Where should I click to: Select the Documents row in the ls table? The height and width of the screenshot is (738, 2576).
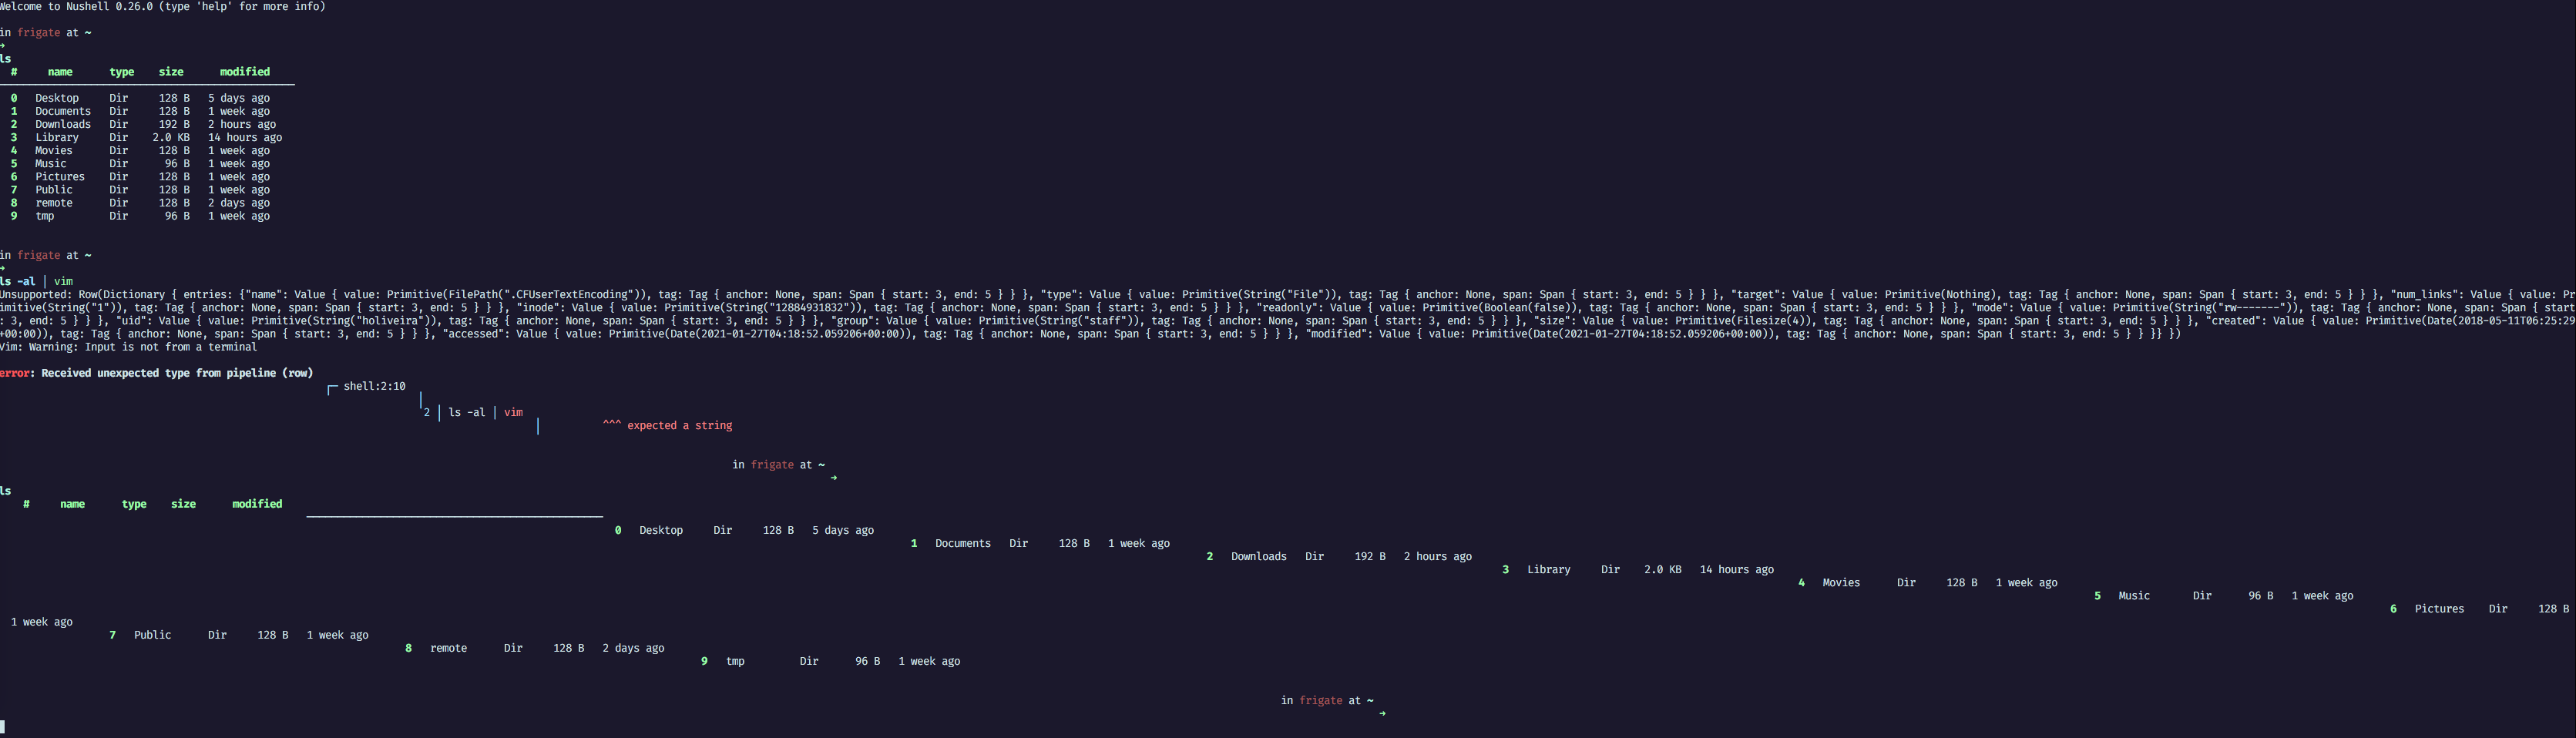click(x=62, y=111)
